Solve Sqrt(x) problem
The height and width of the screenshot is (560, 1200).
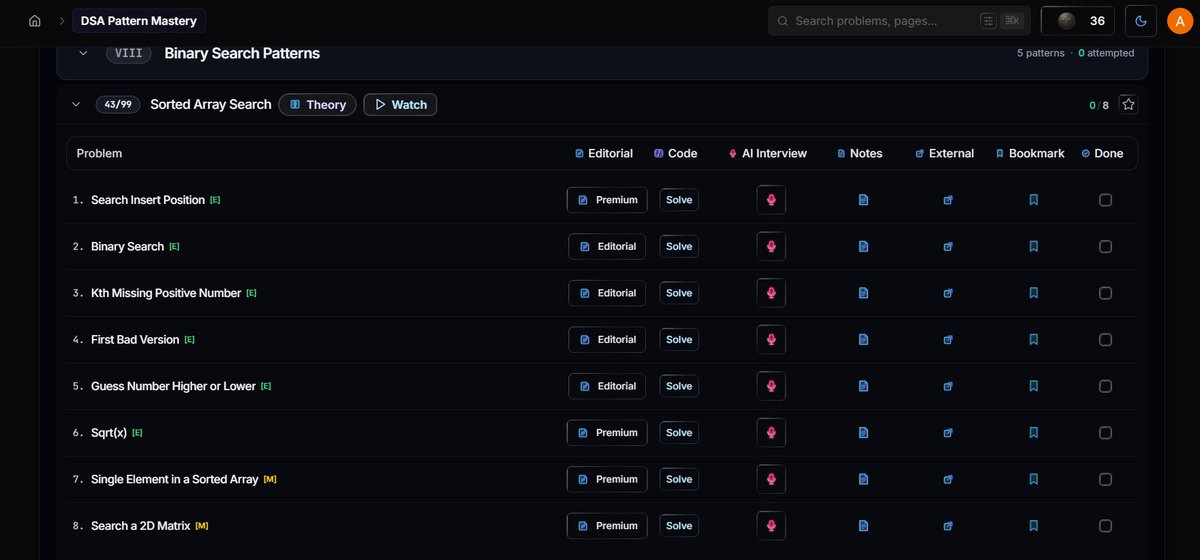679,432
